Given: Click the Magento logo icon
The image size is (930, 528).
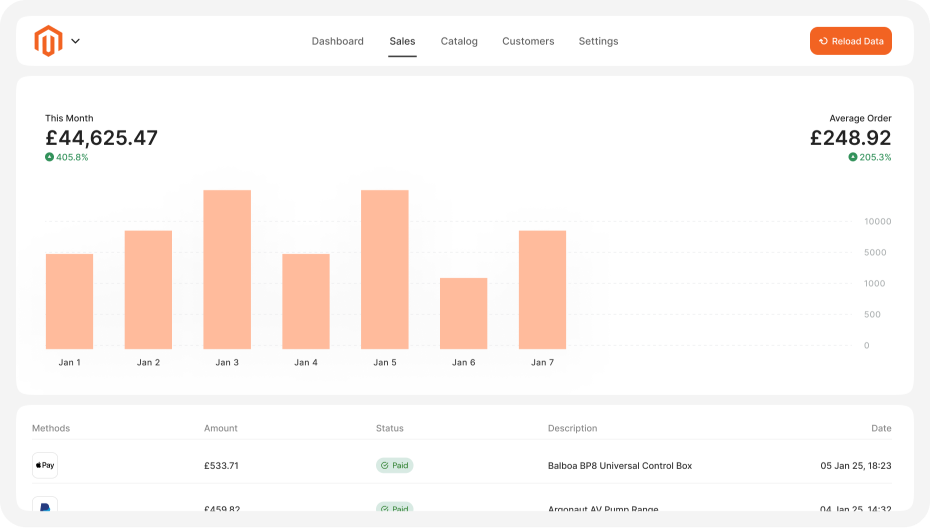Looking at the screenshot, I should coord(48,41).
